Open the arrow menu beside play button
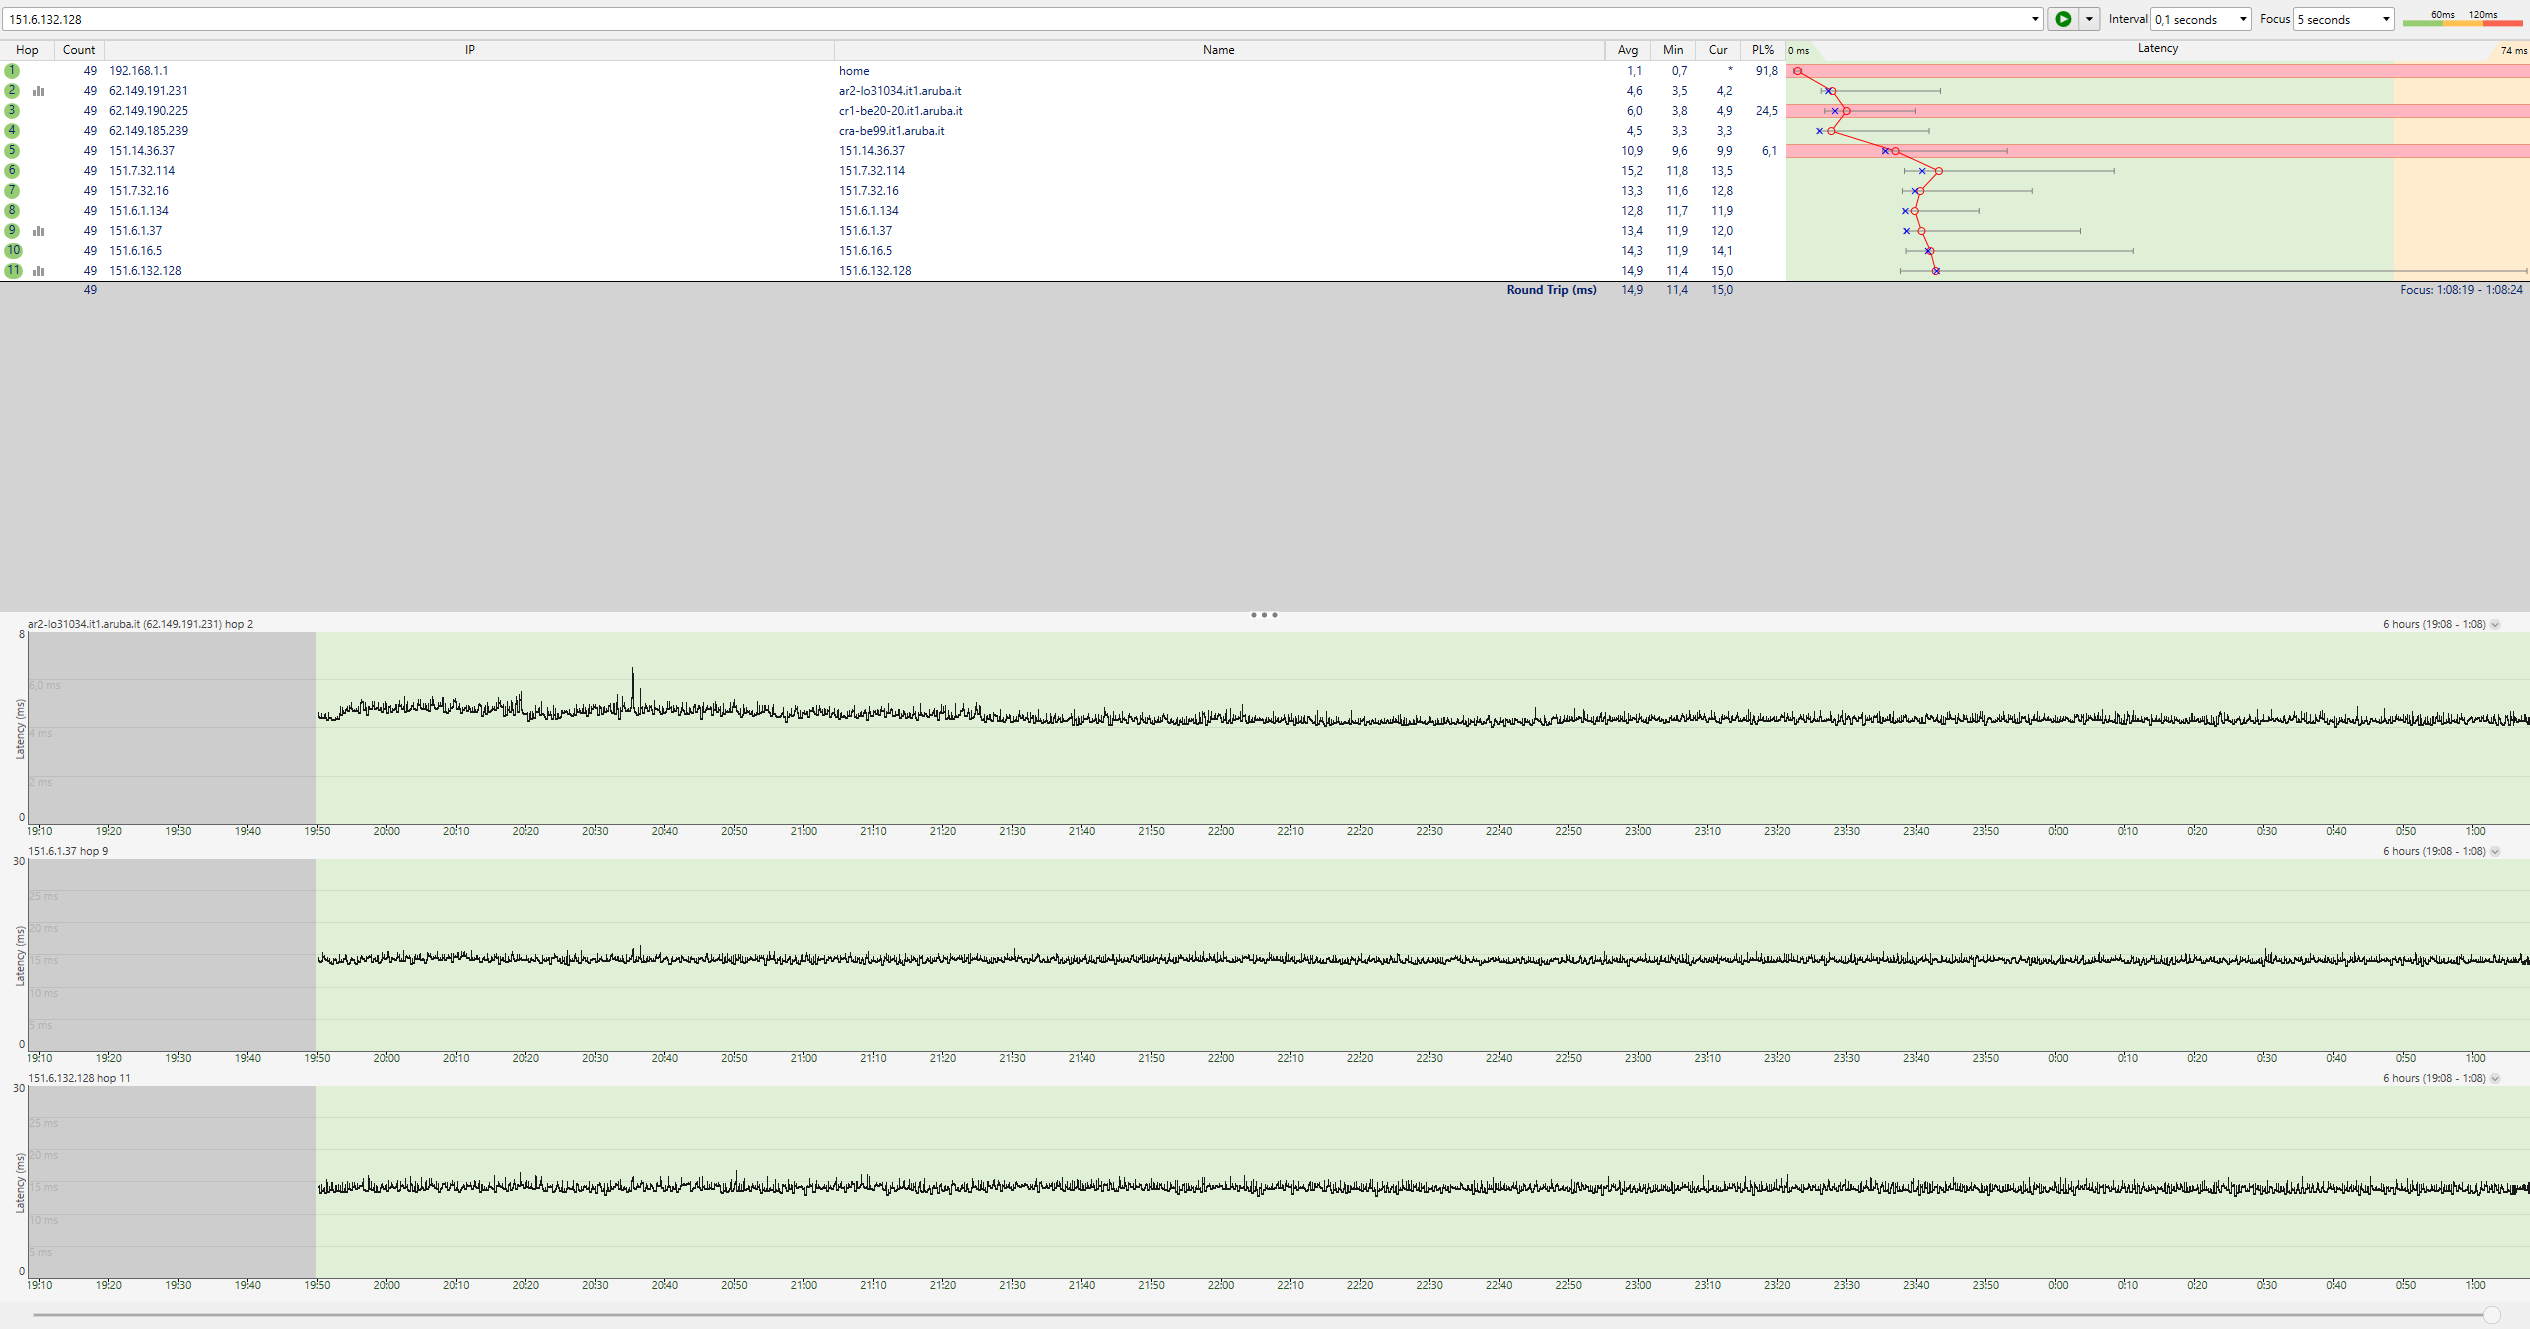This screenshot has width=2530, height=1329. click(2089, 19)
